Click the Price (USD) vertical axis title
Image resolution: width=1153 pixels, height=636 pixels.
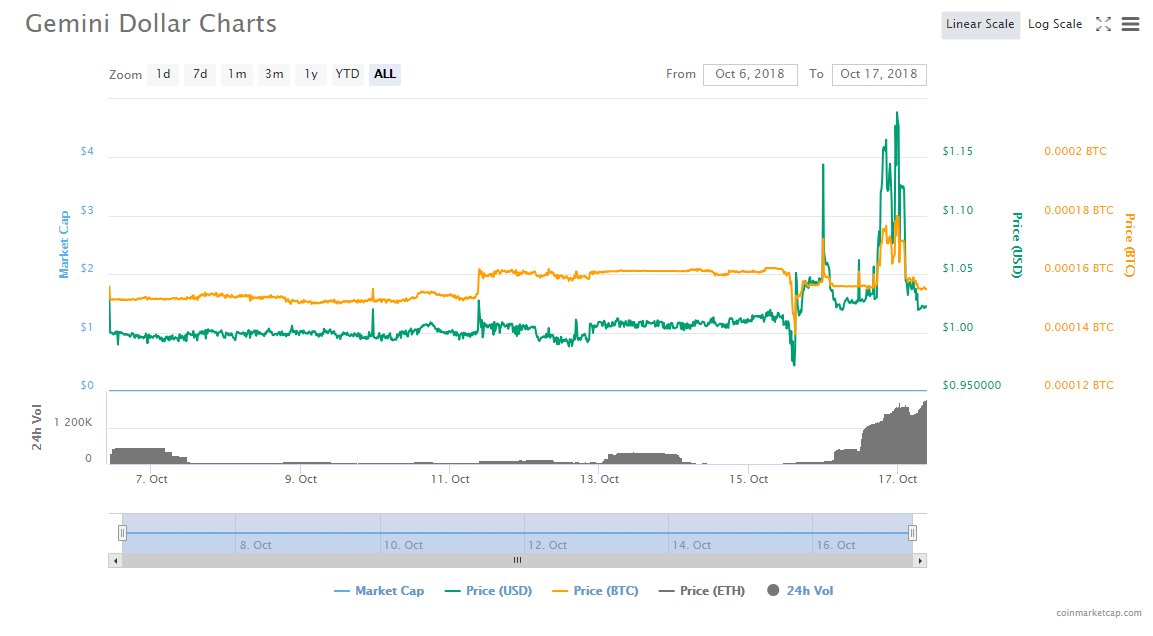click(x=1017, y=245)
